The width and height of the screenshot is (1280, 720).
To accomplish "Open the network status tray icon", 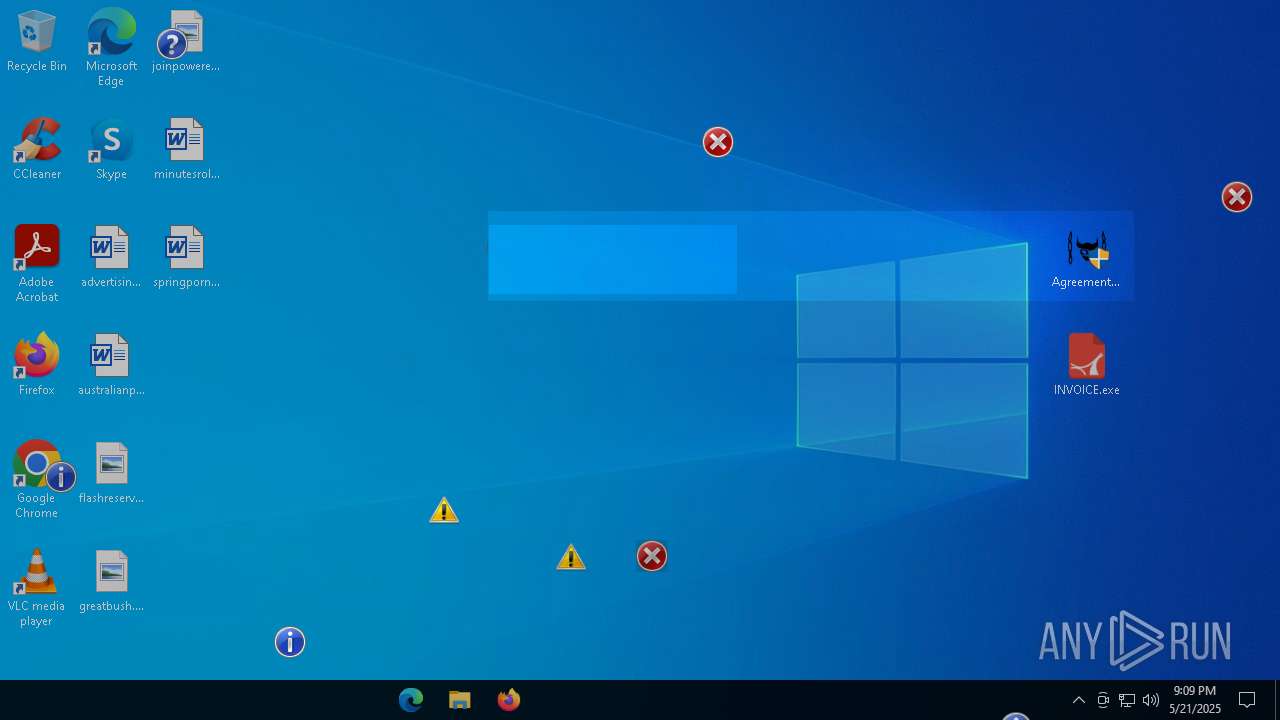I will pyautogui.click(x=1127, y=700).
